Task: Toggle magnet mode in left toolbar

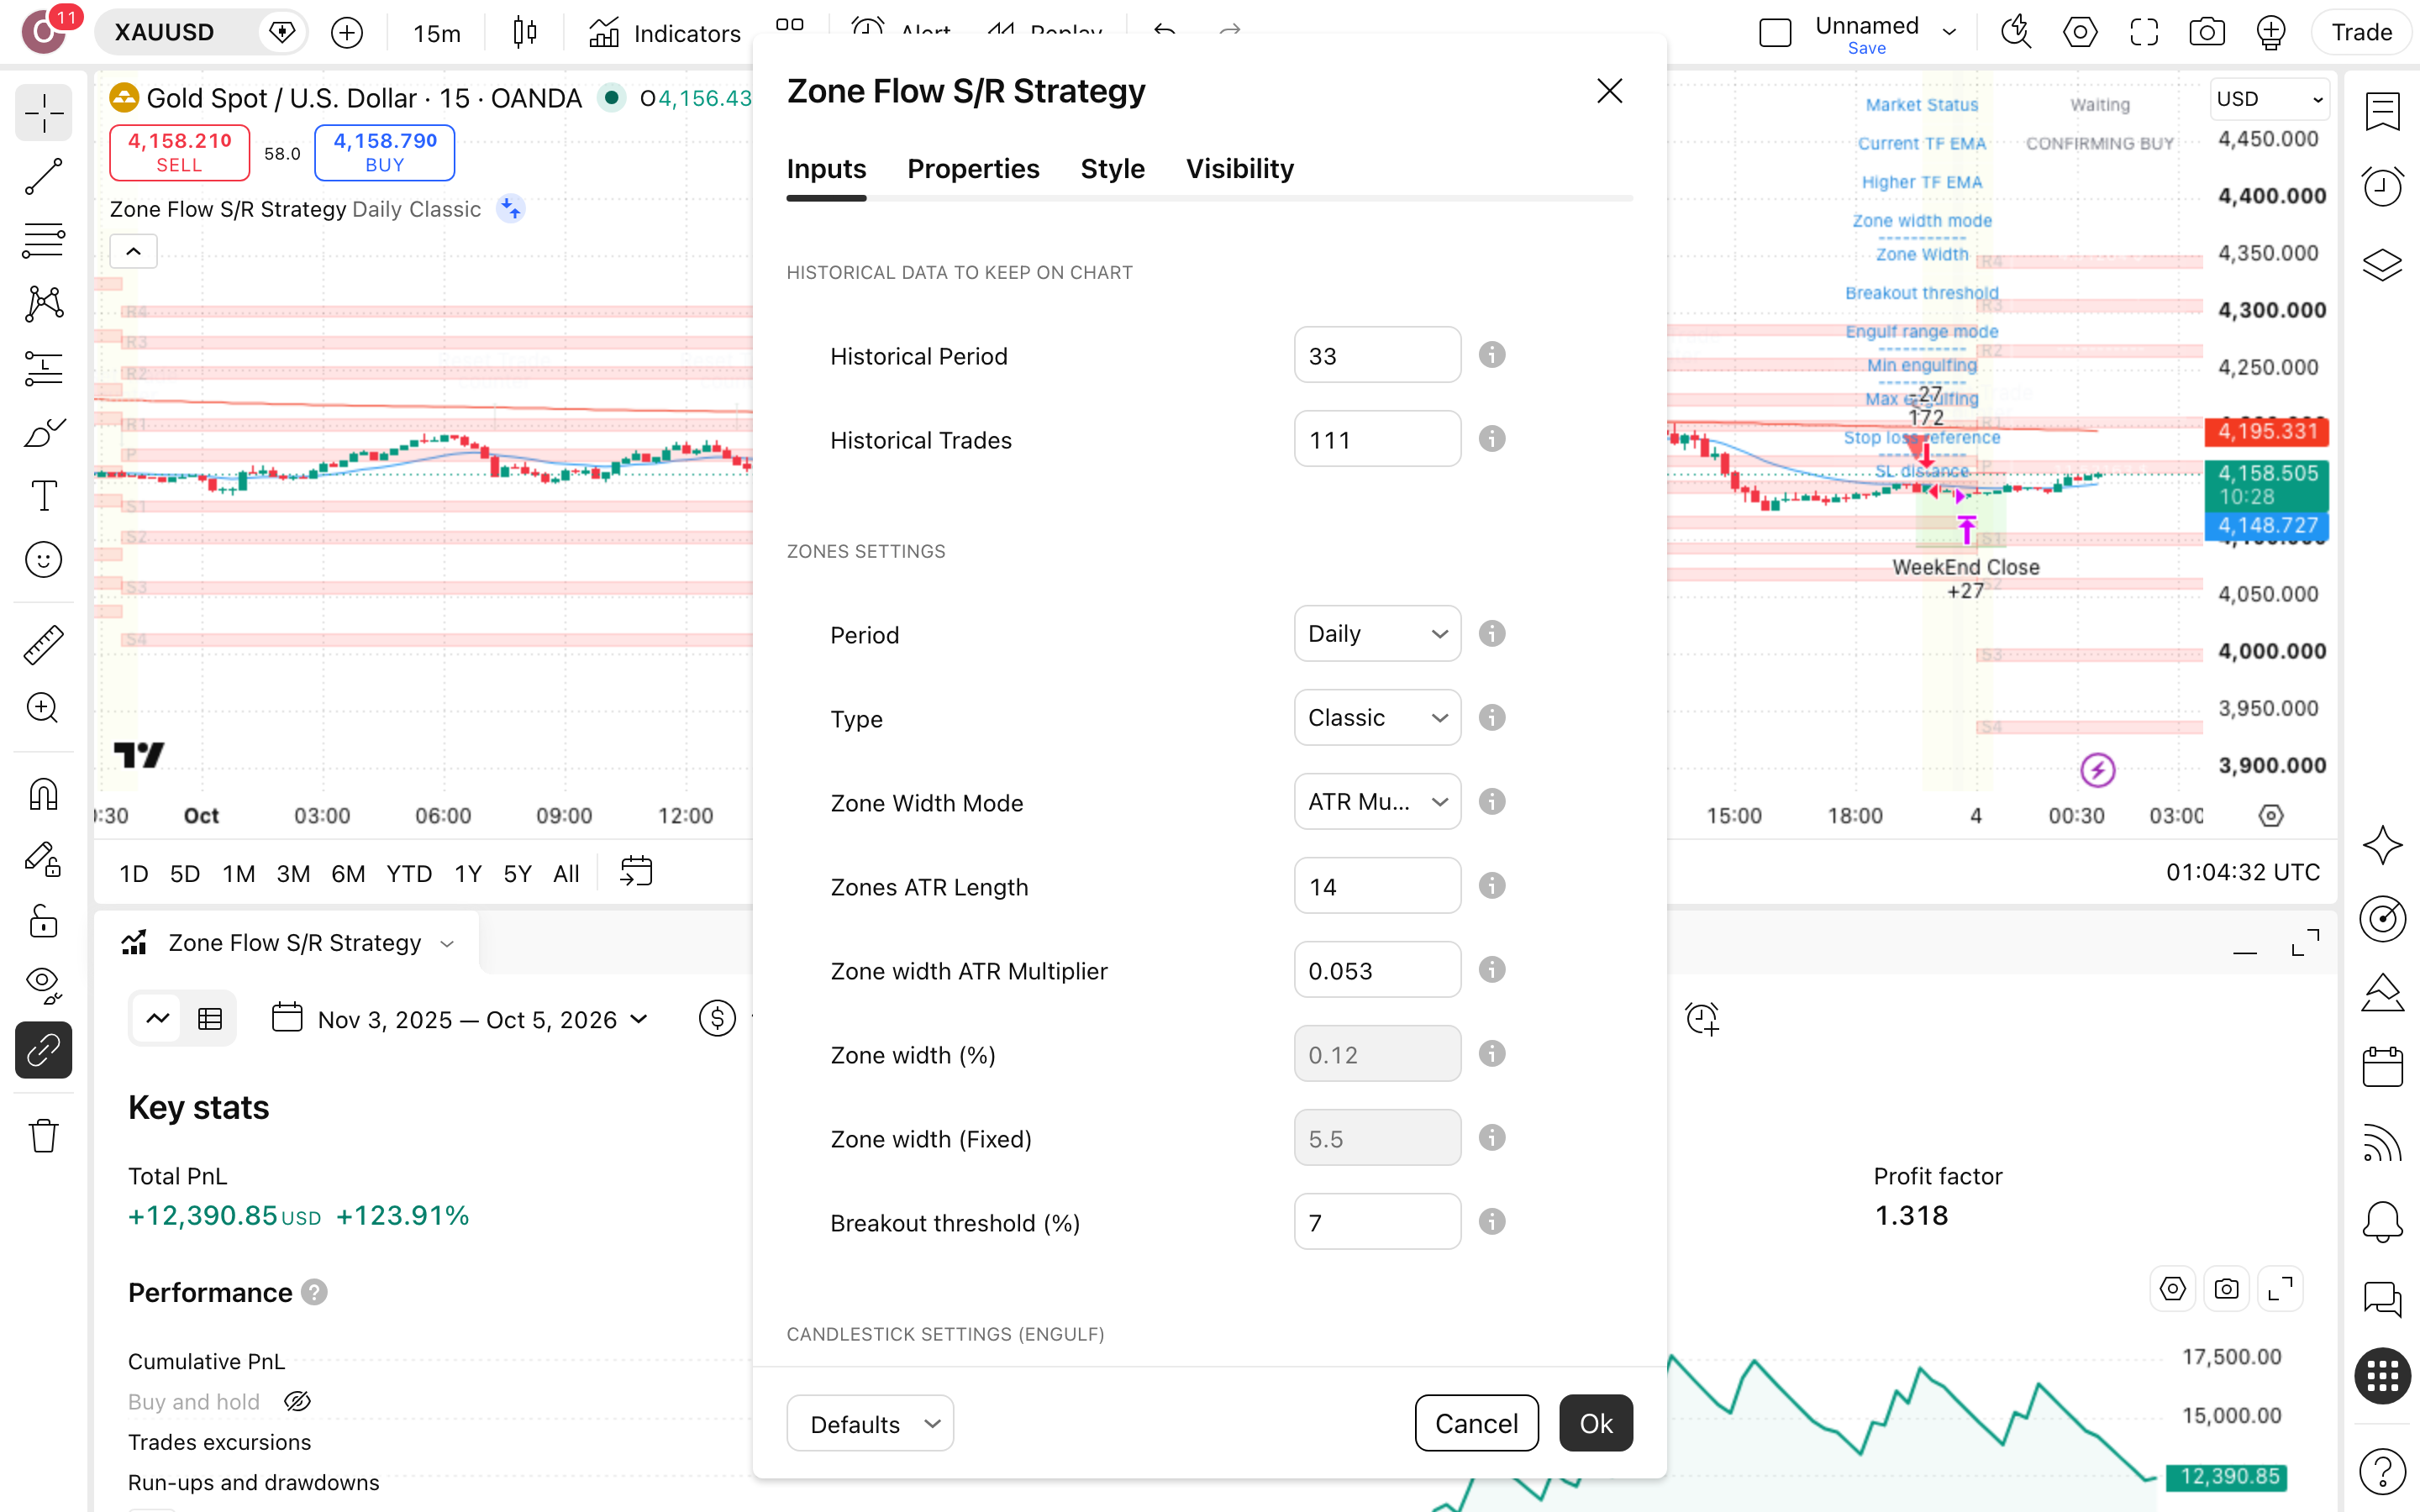Action: click(43, 795)
